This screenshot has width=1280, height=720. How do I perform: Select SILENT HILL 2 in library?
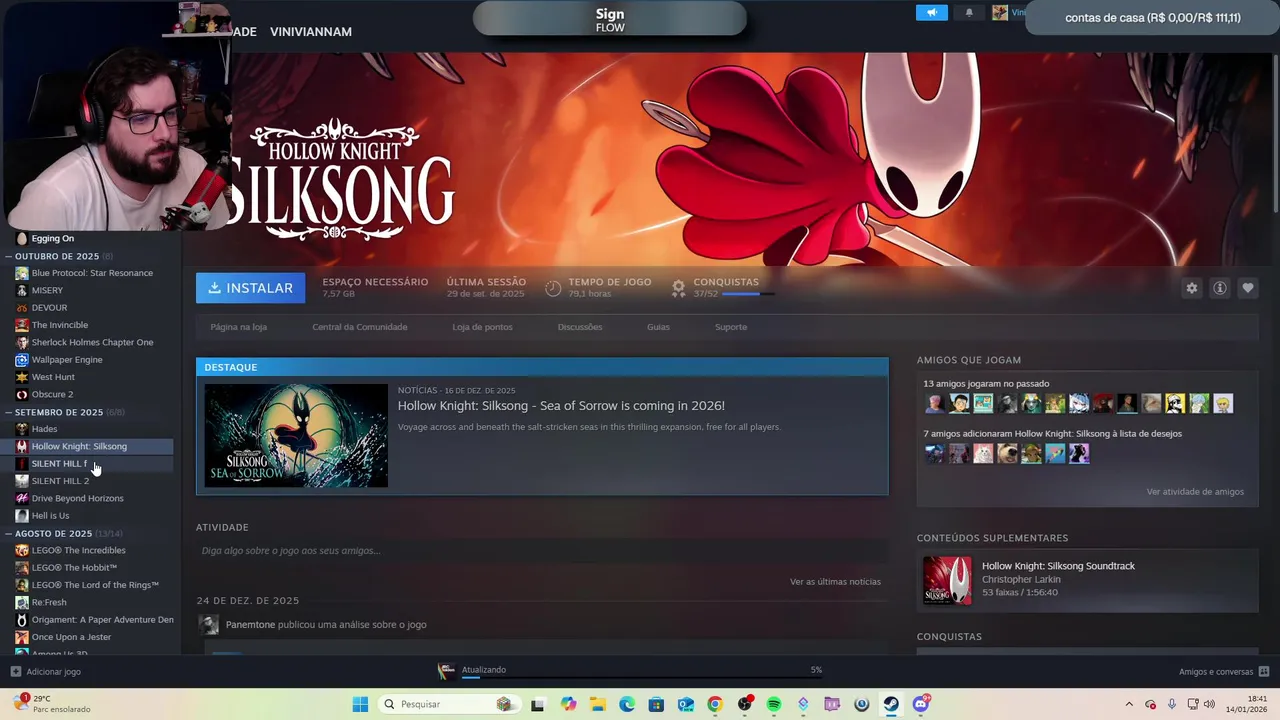click(60, 481)
